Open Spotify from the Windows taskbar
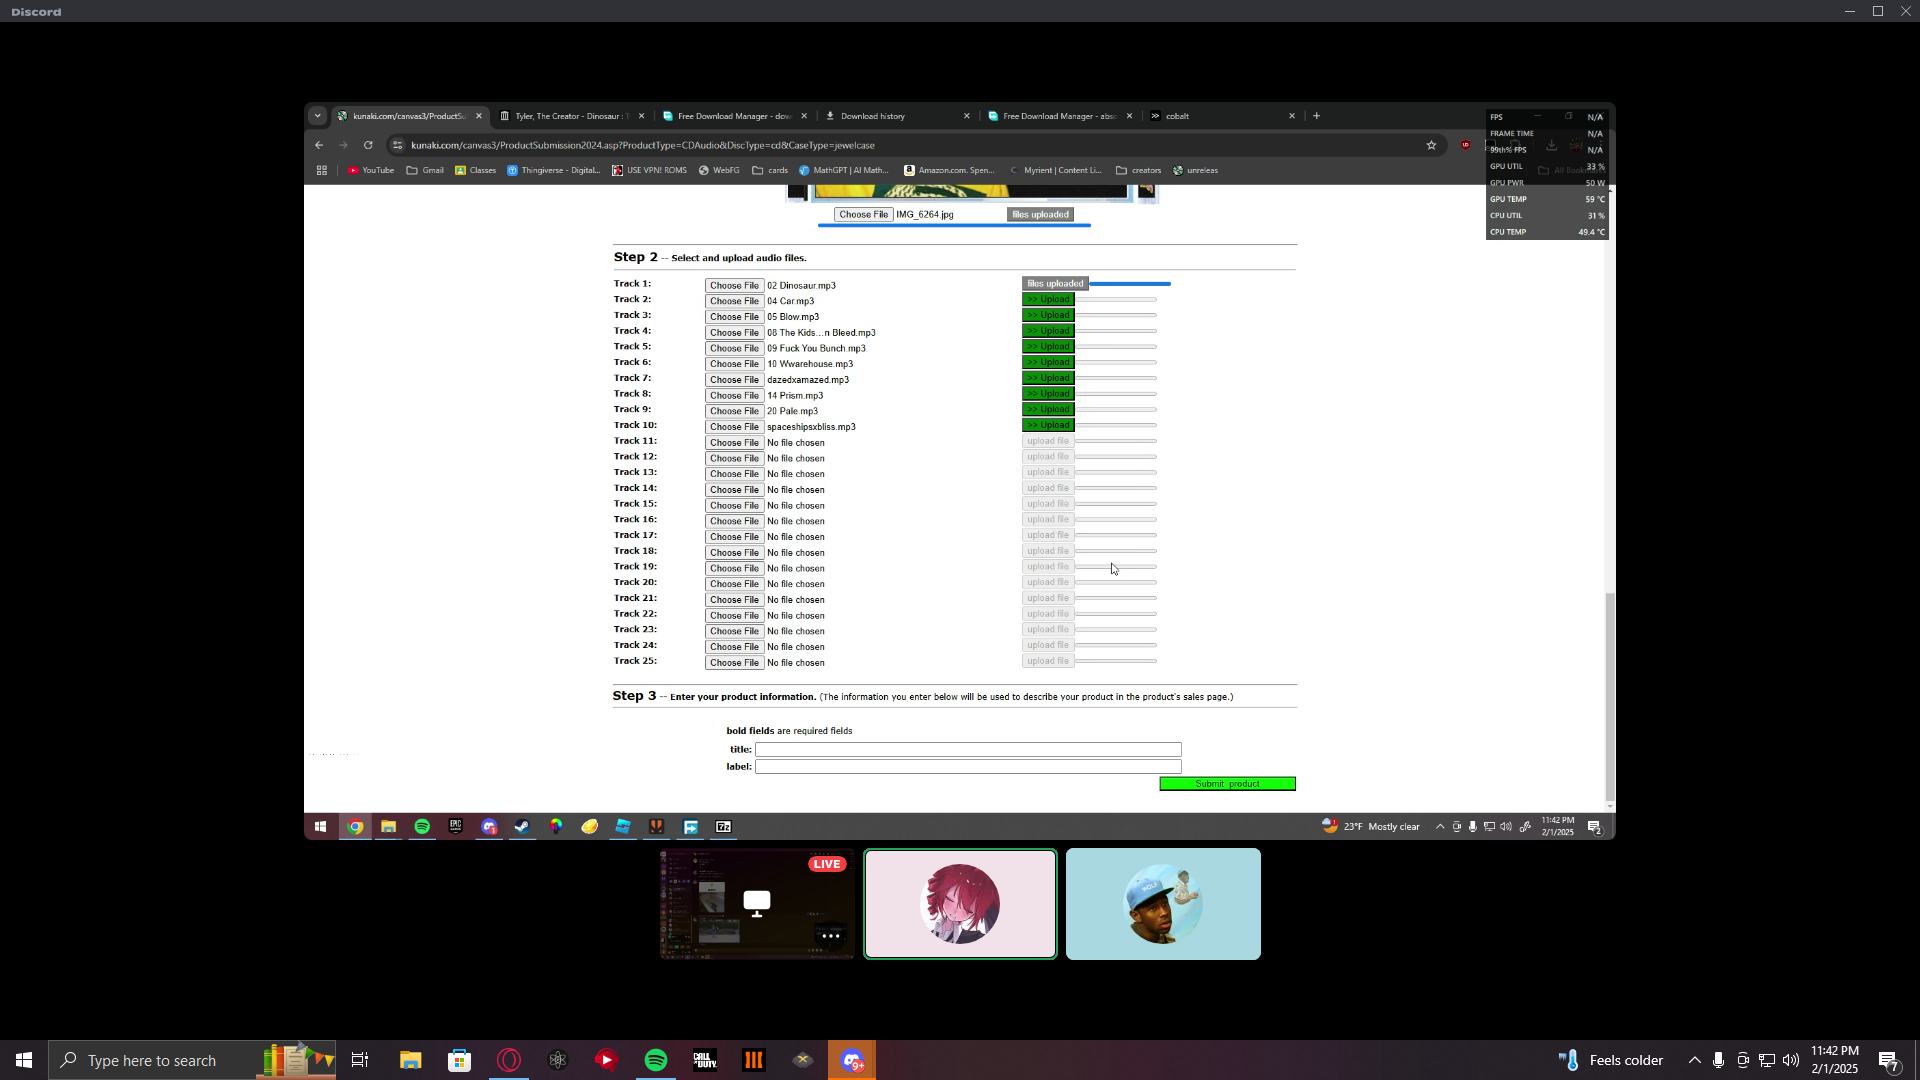This screenshot has width=1920, height=1080. 656,1060
